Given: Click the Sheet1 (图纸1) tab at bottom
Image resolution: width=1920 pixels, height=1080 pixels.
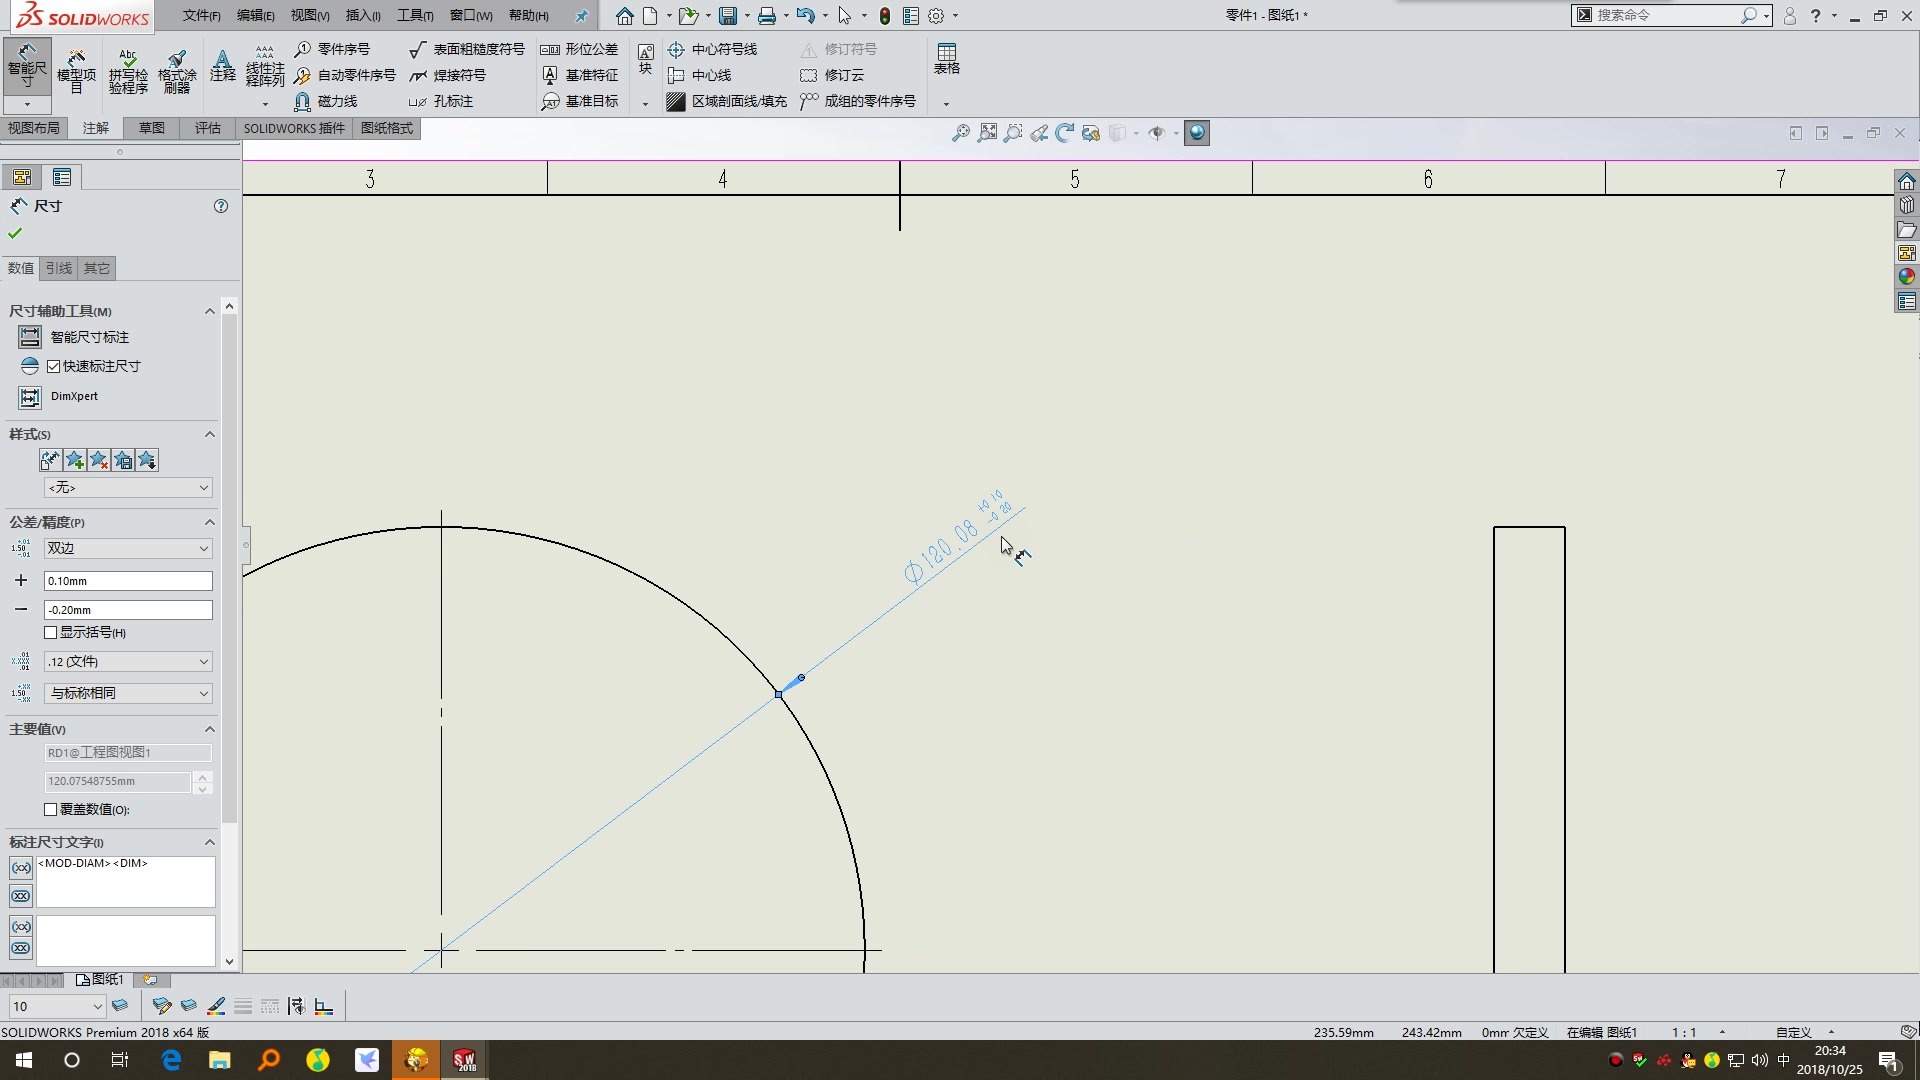Looking at the screenshot, I should 100,980.
